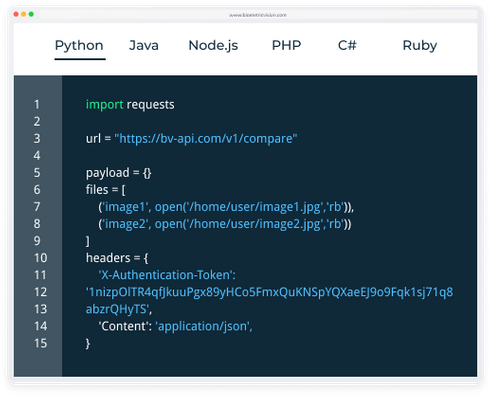Viewport: 492px width, 399px height.
Task: Click the image2.jpg file path line
Action: click(x=225, y=224)
